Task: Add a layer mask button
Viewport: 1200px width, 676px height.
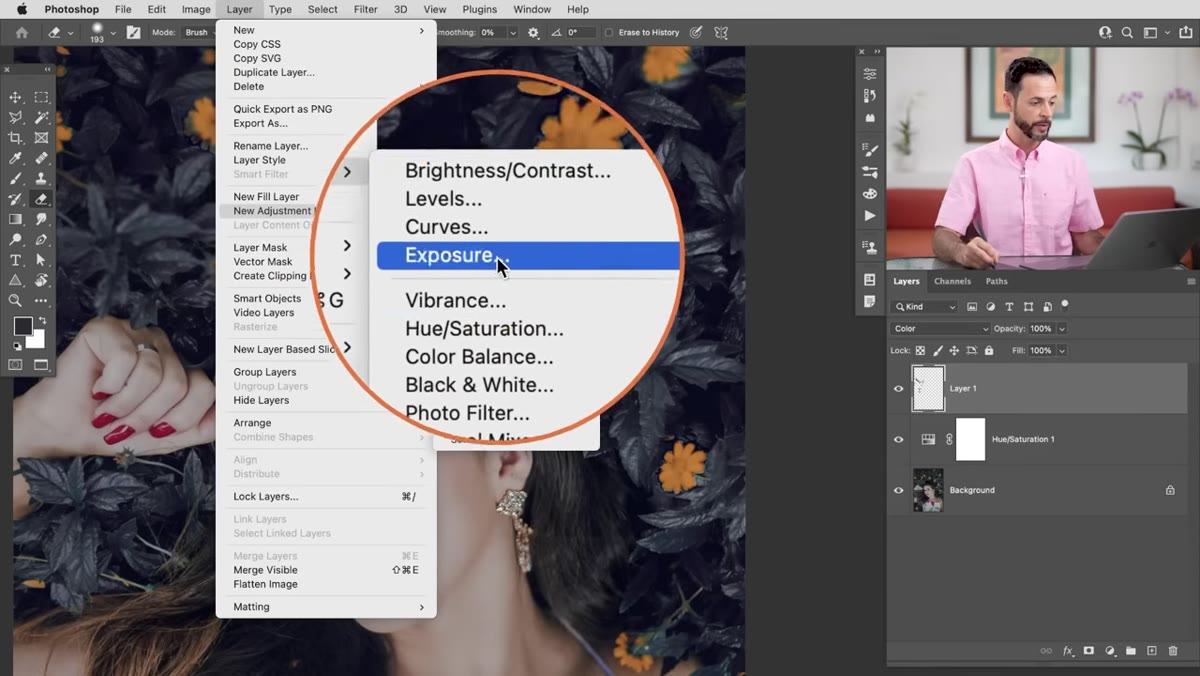Action: tap(1089, 651)
